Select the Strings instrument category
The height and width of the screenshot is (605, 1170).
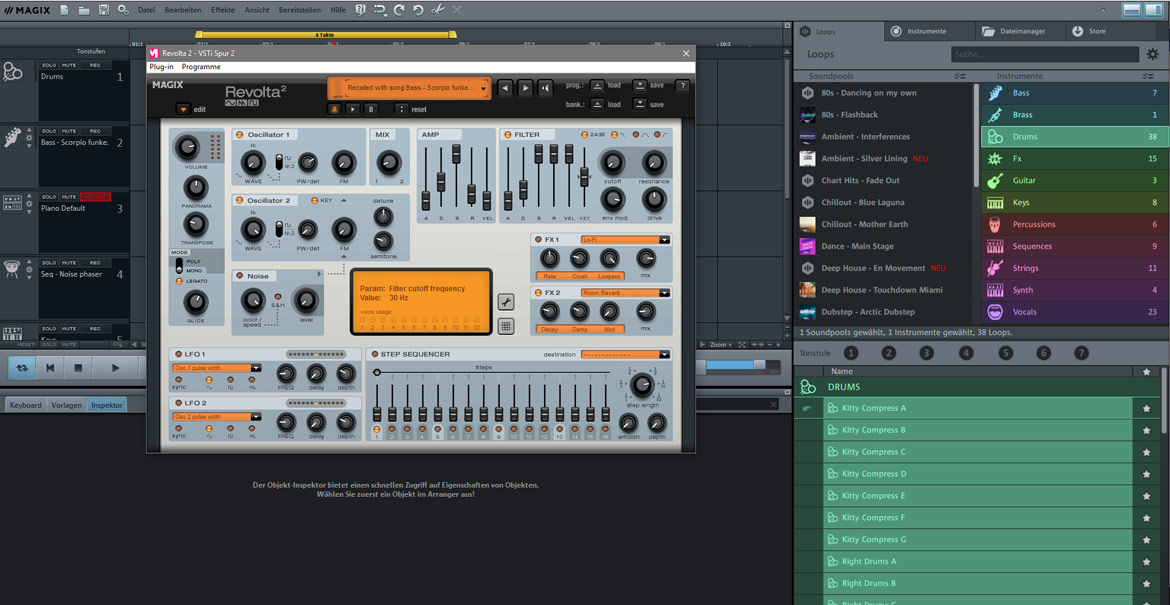[1072, 268]
